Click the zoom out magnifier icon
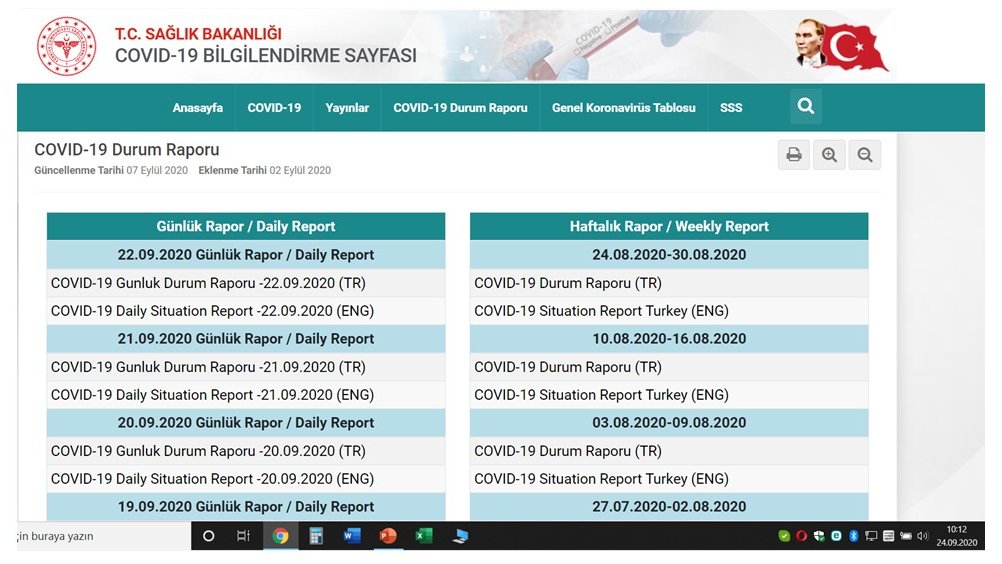This screenshot has height=564, width=1002. pyautogui.click(x=865, y=155)
